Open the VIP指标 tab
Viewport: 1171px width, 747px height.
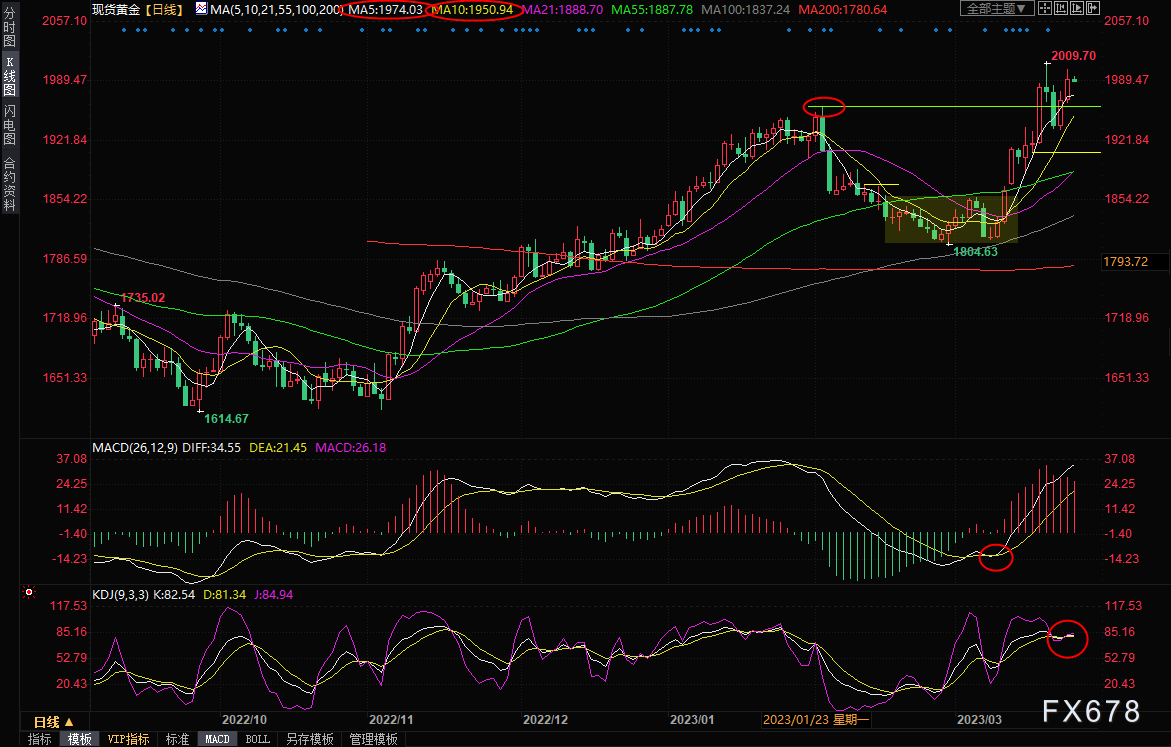[x=128, y=739]
